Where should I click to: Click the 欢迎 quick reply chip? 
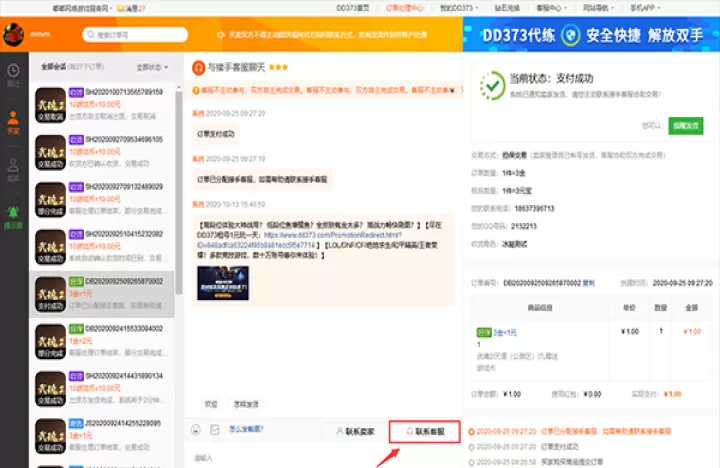pyautogui.click(x=211, y=404)
